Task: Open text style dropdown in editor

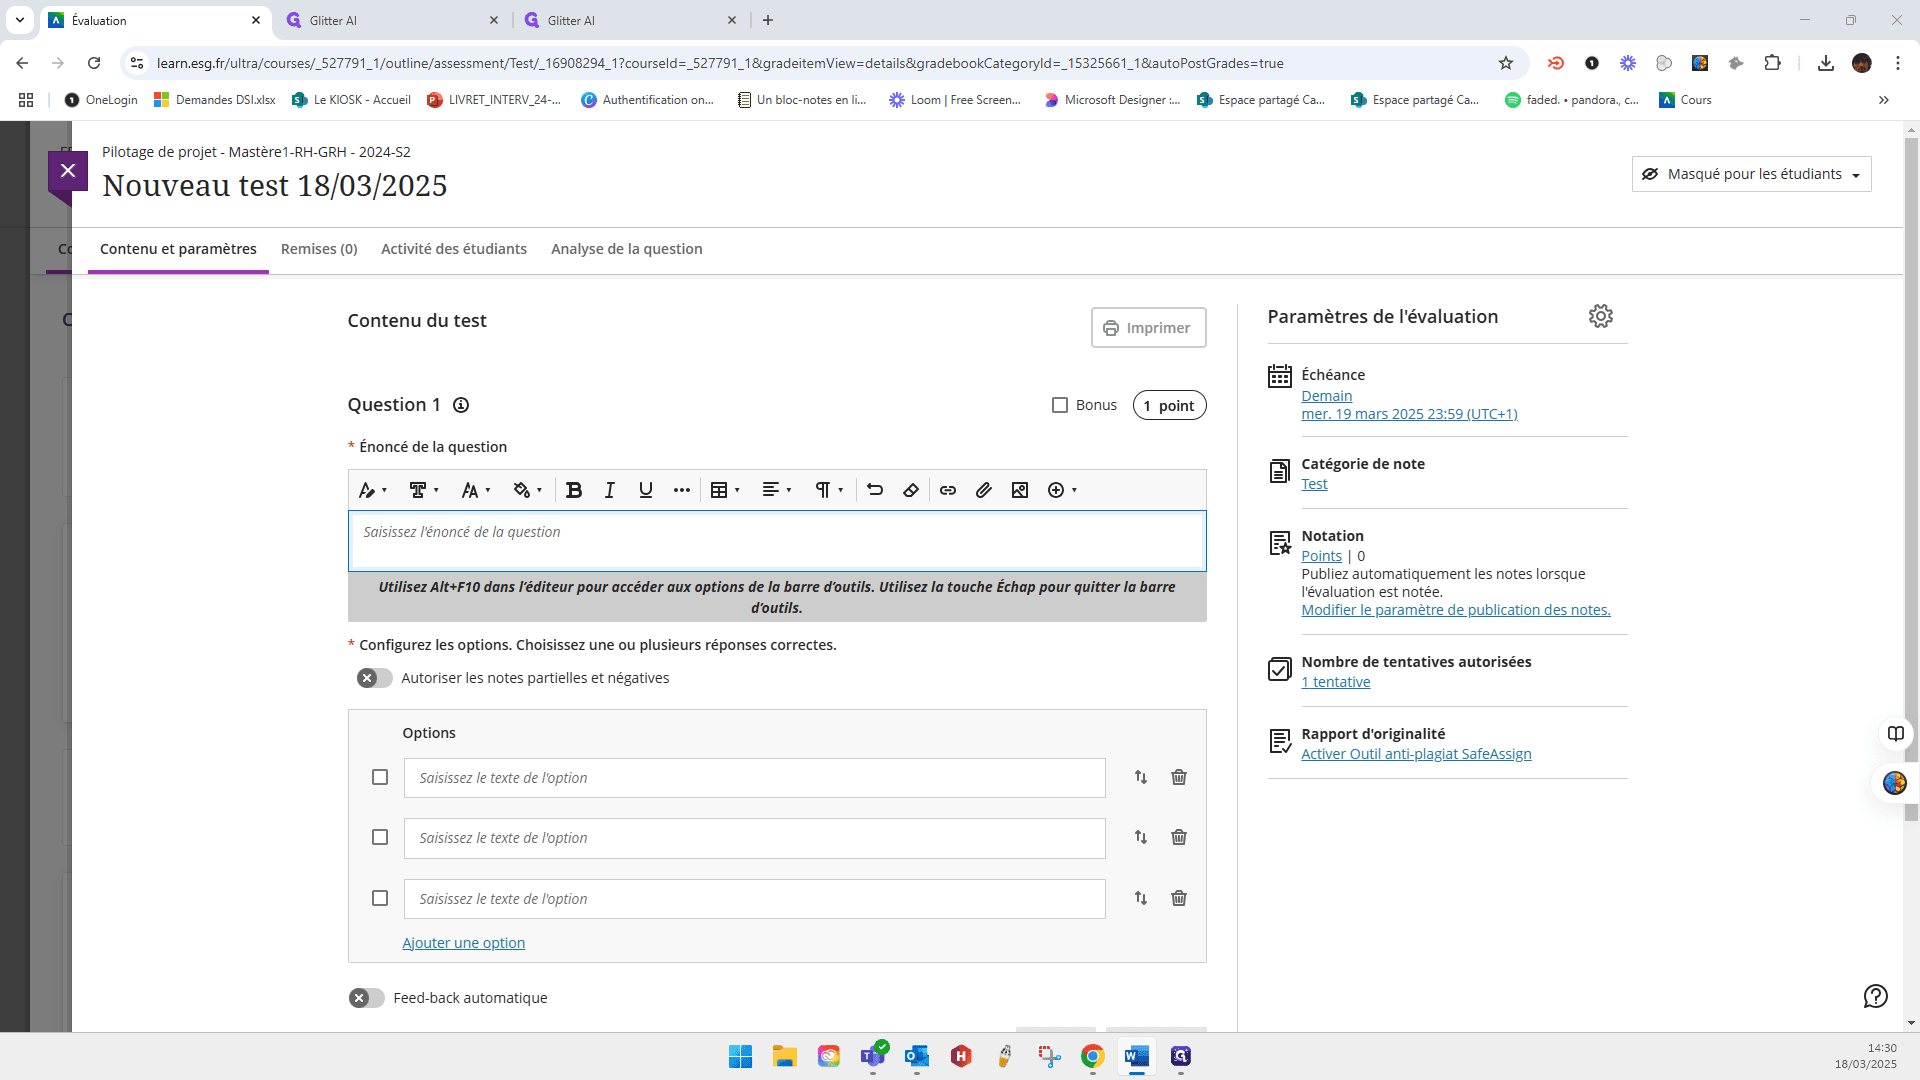Action: (x=373, y=490)
